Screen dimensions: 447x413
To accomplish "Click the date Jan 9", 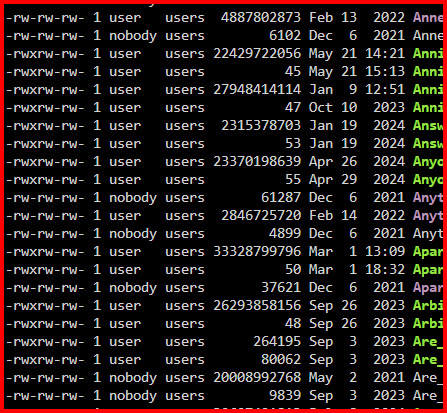I will tap(333, 89).
